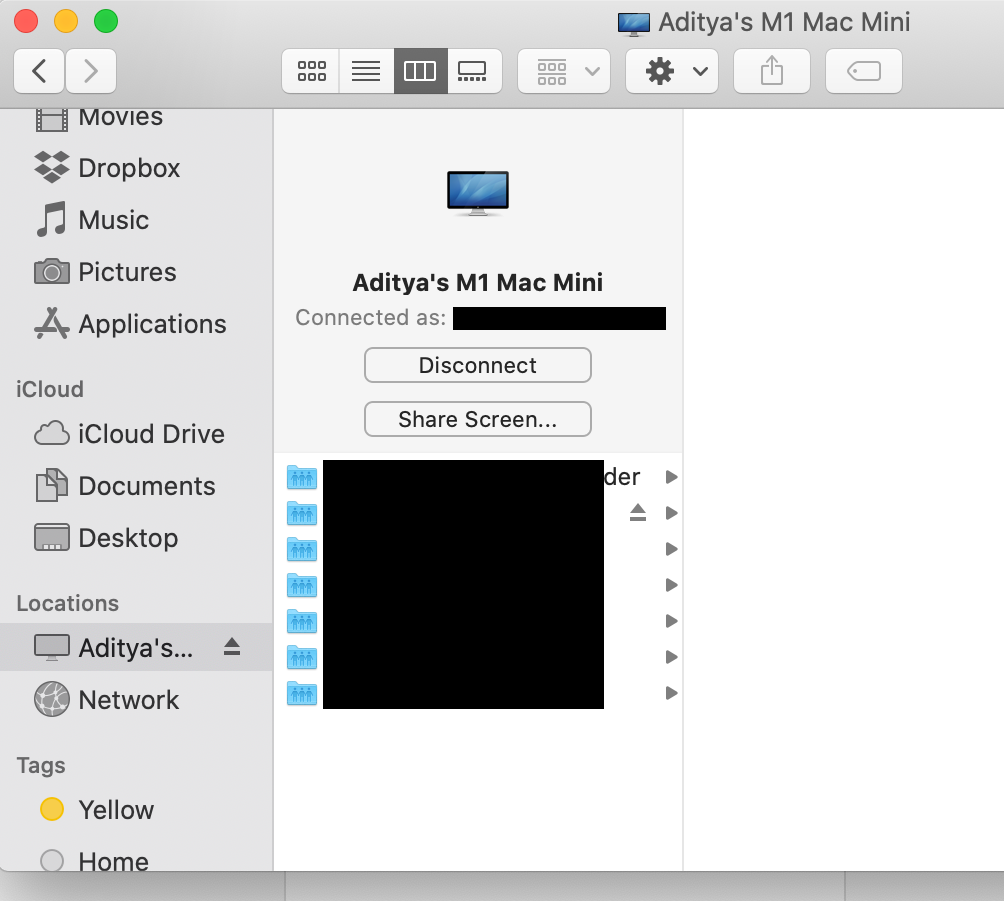Click the Disconnect button
The height and width of the screenshot is (901, 1004).
pos(478,365)
